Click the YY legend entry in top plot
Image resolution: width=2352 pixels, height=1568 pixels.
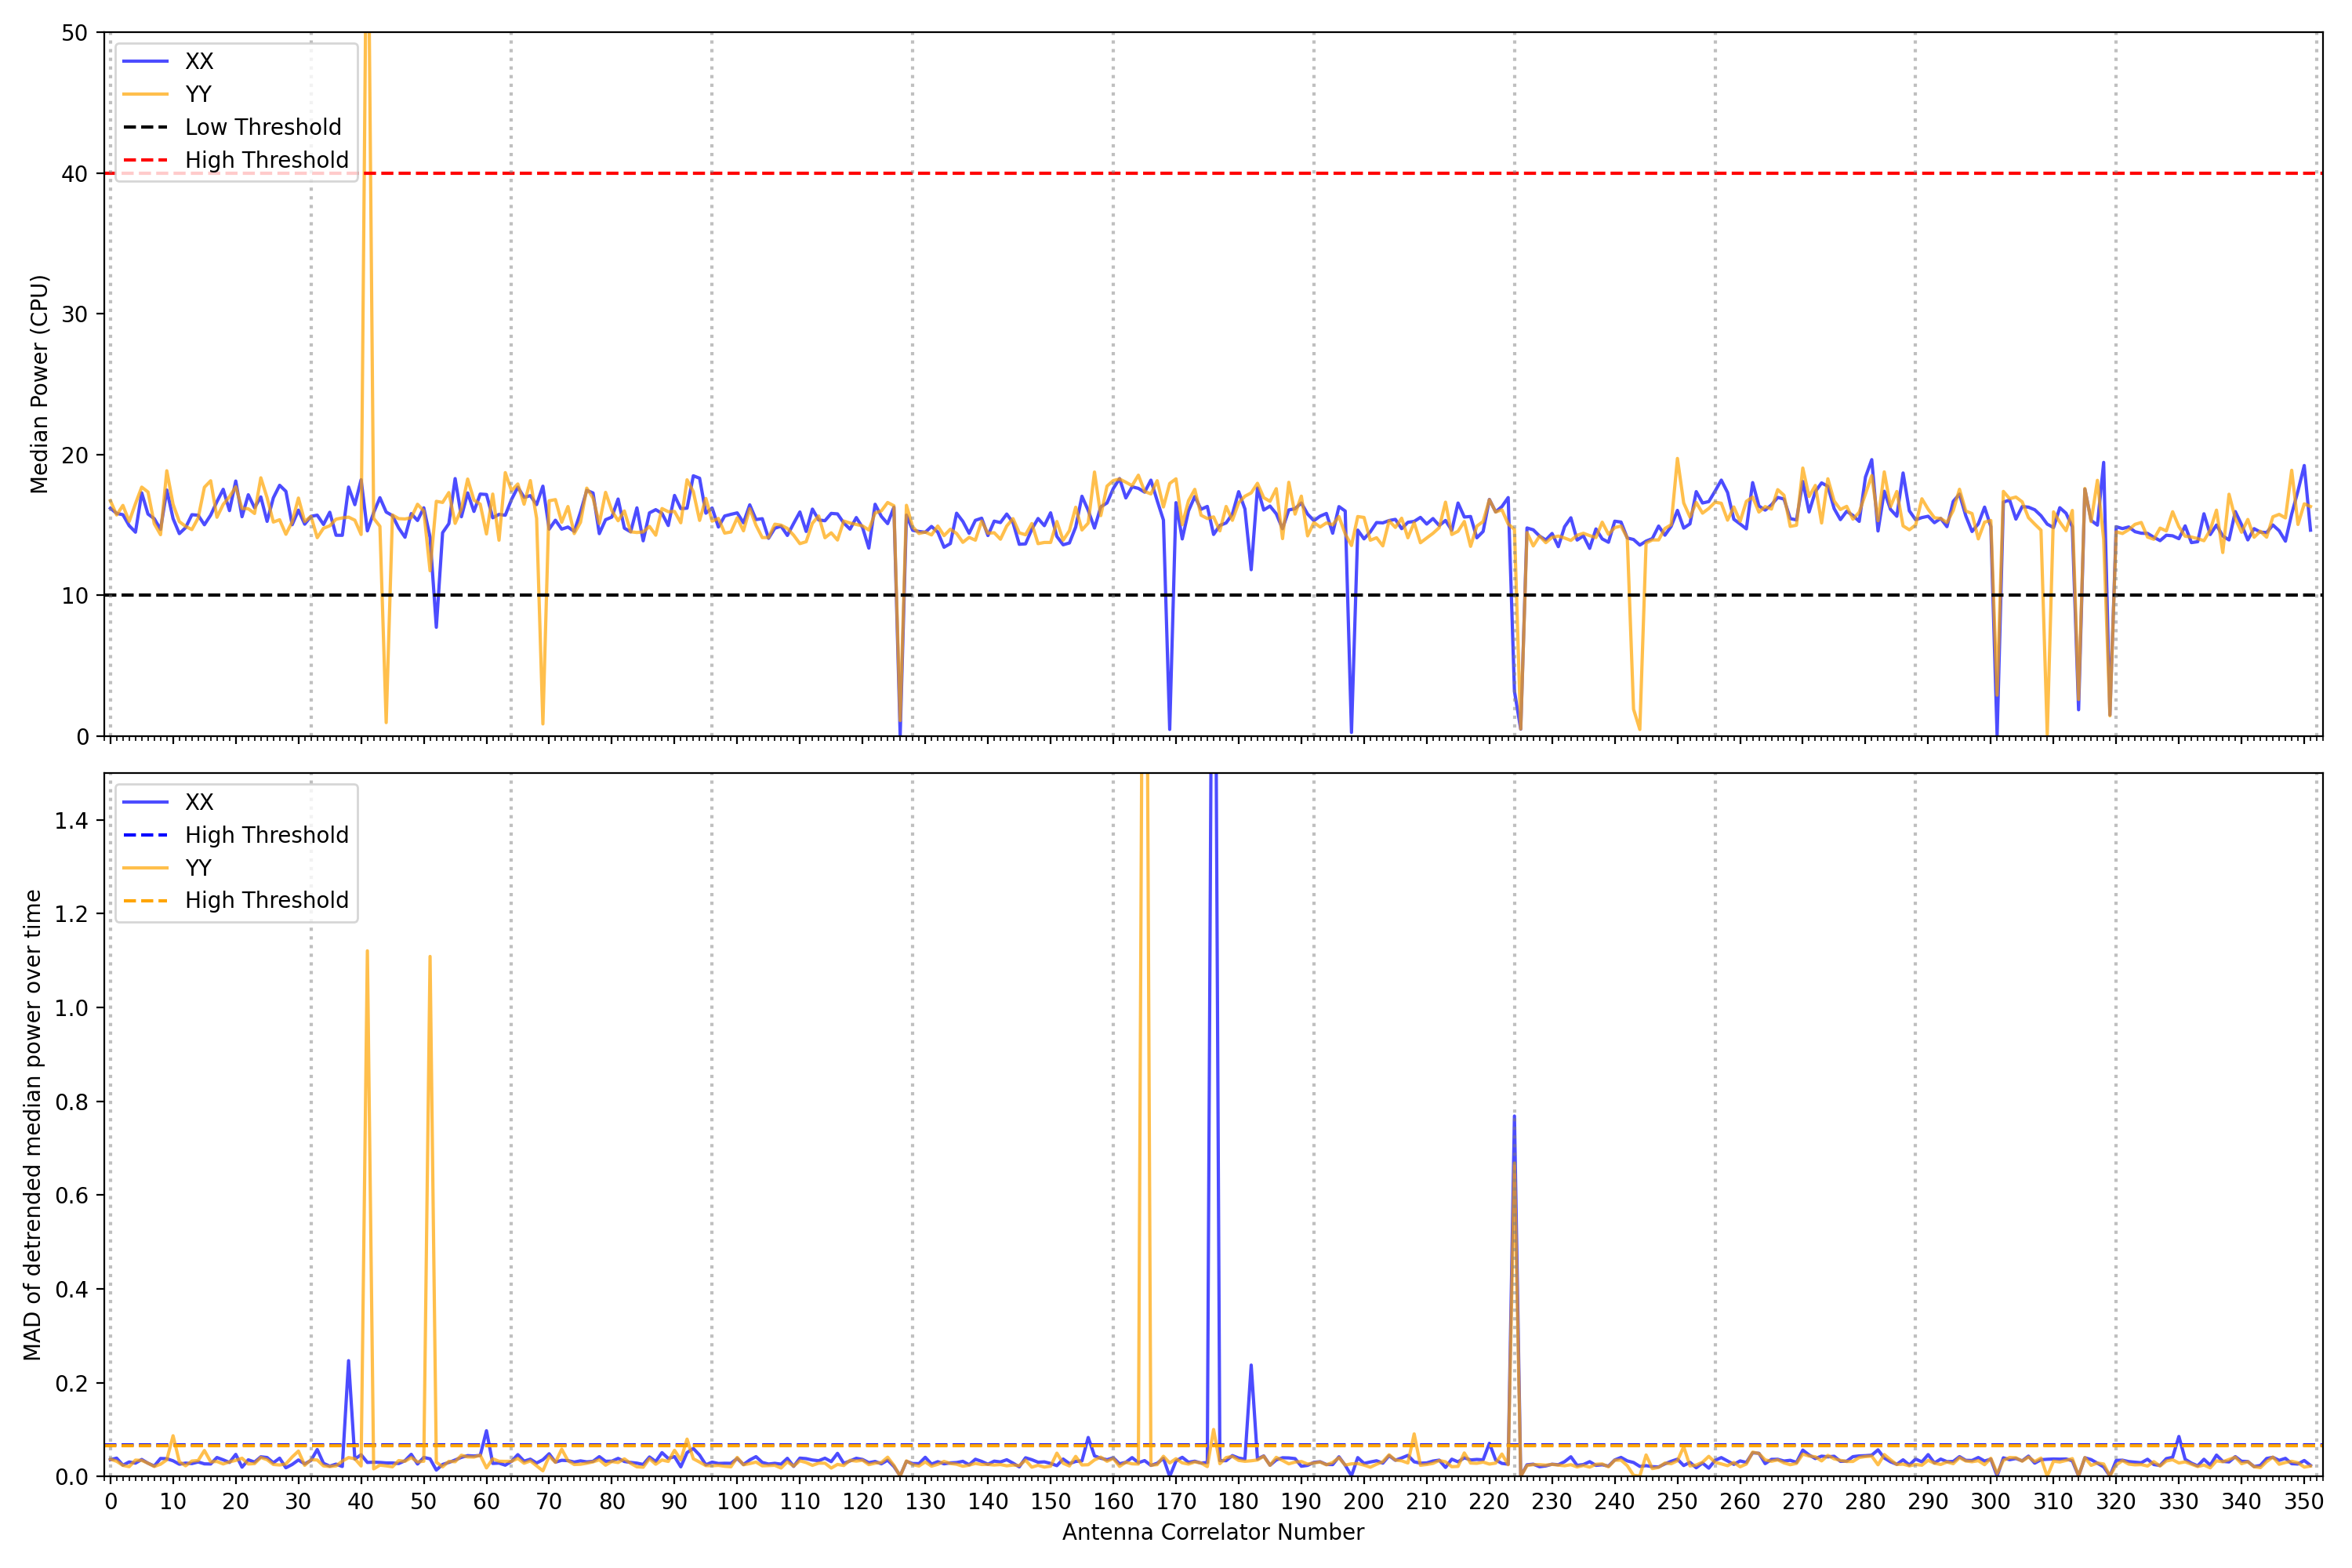pos(198,94)
